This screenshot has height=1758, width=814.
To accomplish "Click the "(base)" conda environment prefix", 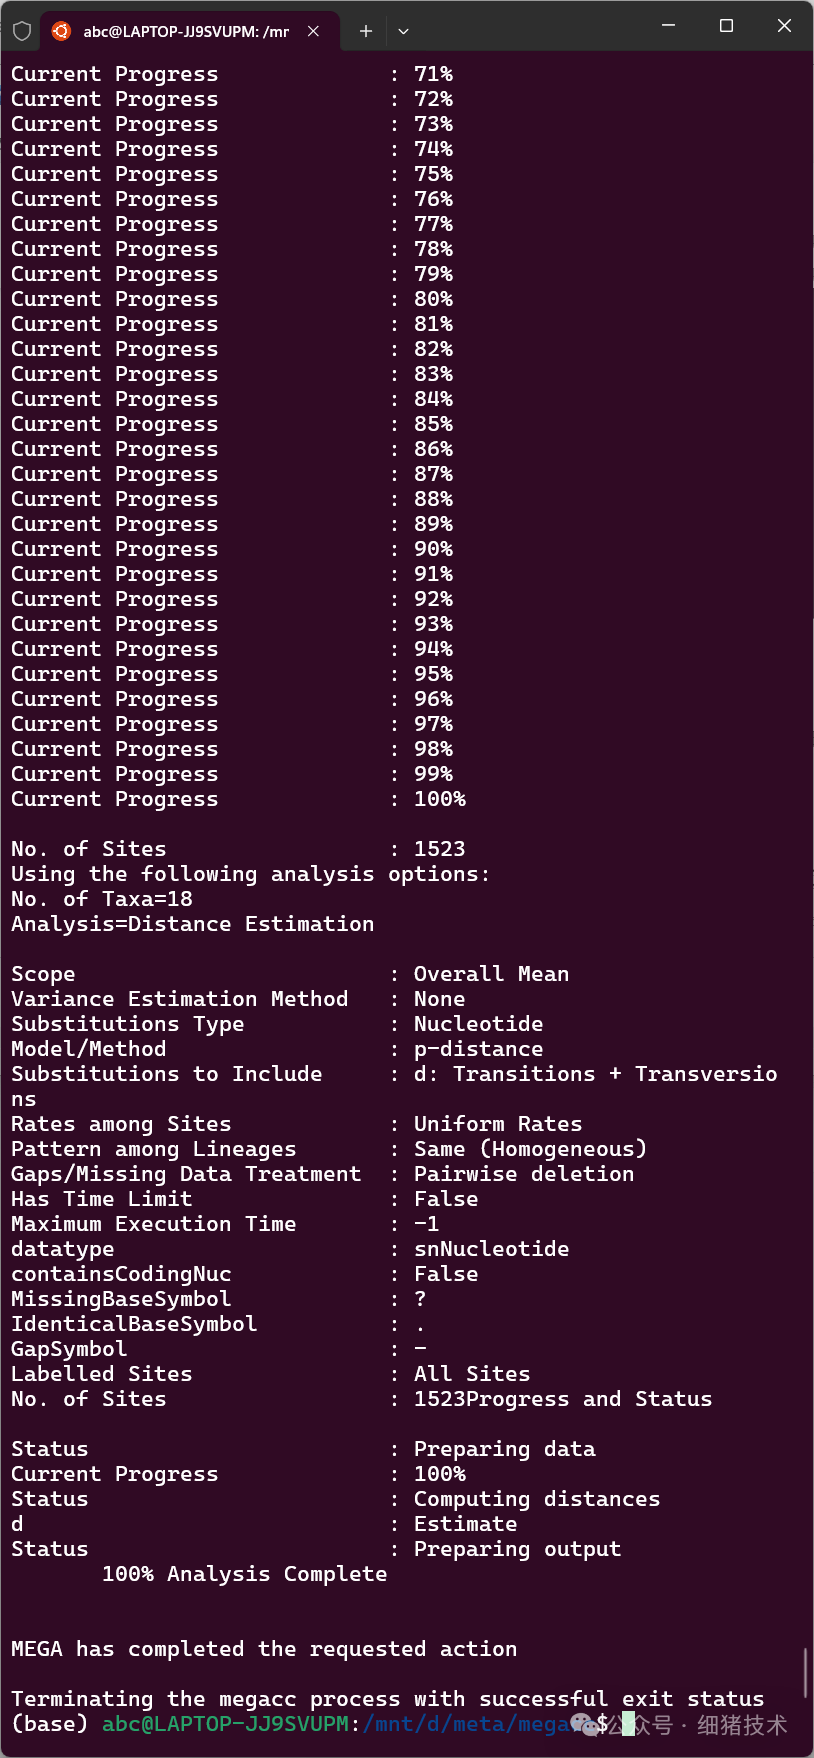I will [x=50, y=1724].
